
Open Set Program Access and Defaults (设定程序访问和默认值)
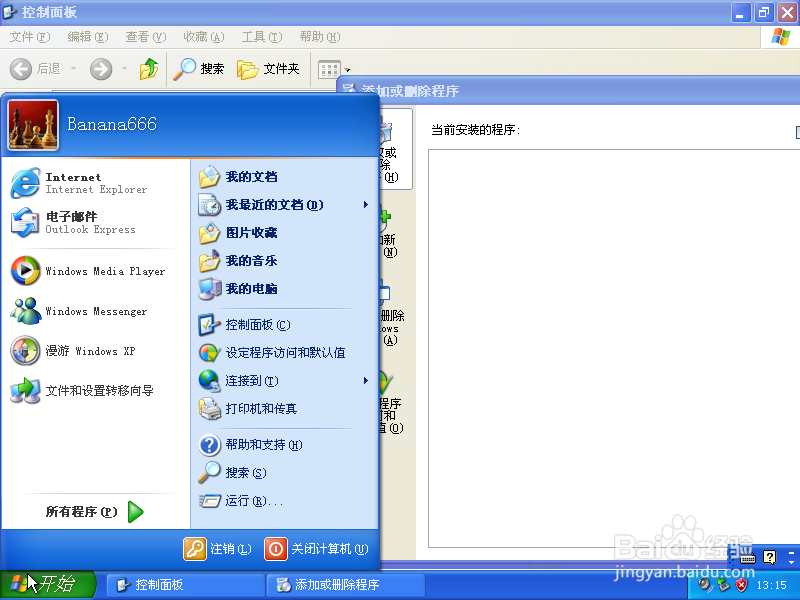[285, 353]
